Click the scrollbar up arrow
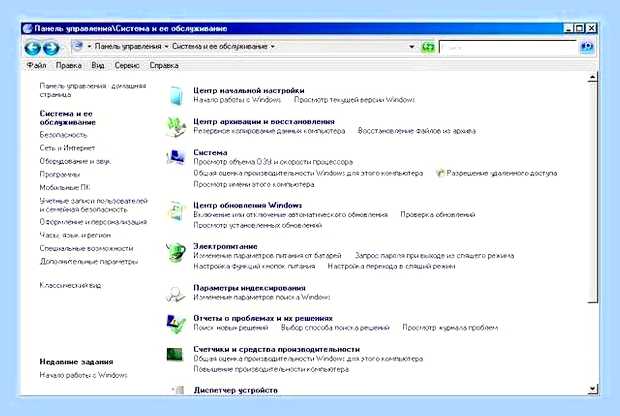620x416 pixels. 592,77
